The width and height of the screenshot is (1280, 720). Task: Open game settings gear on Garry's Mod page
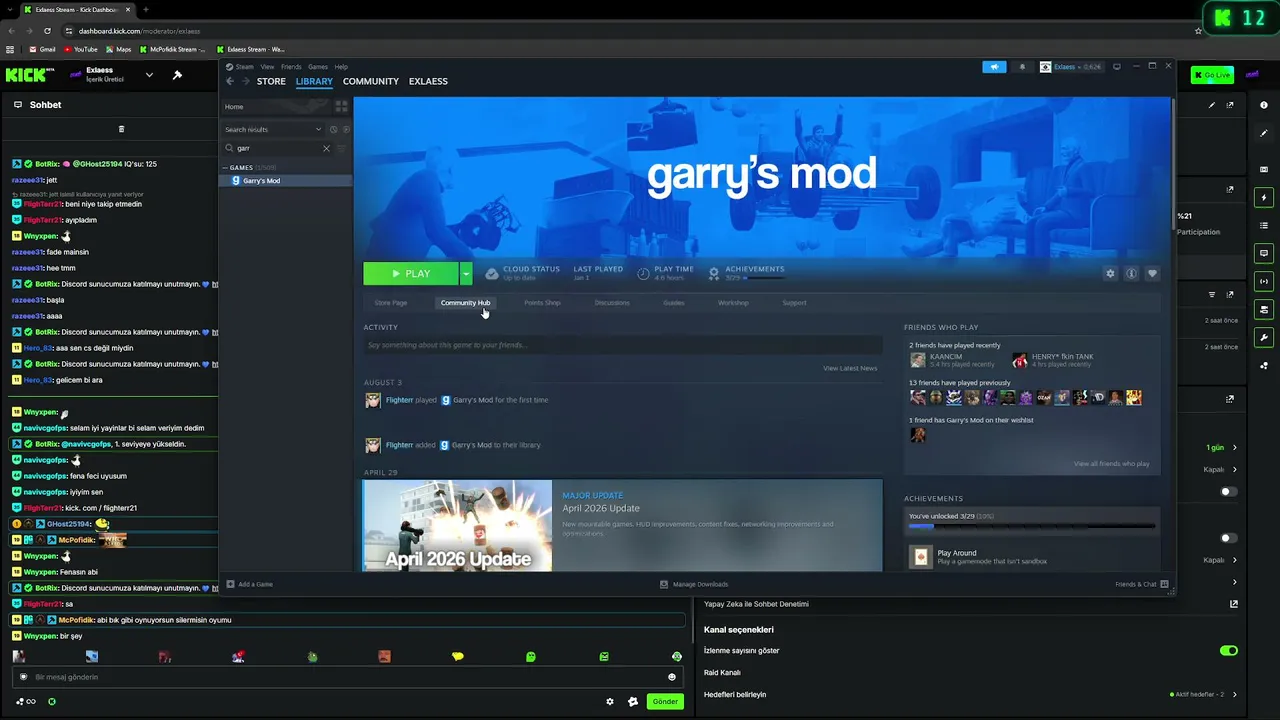(x=1110, y=273)
